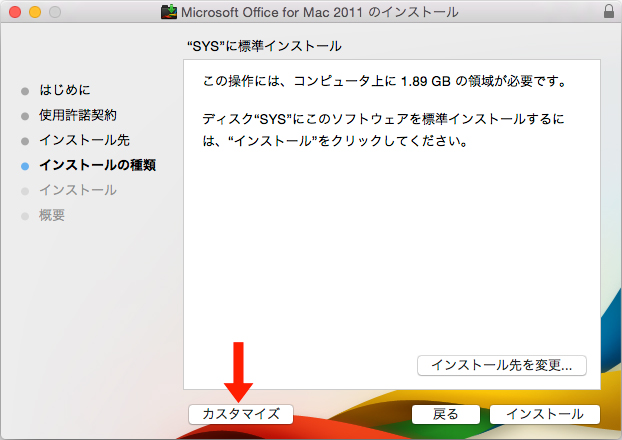The width and height of the screenshot is (622, 440).
Task: Click the gray bullet beside はじめに
Action: 25,91
